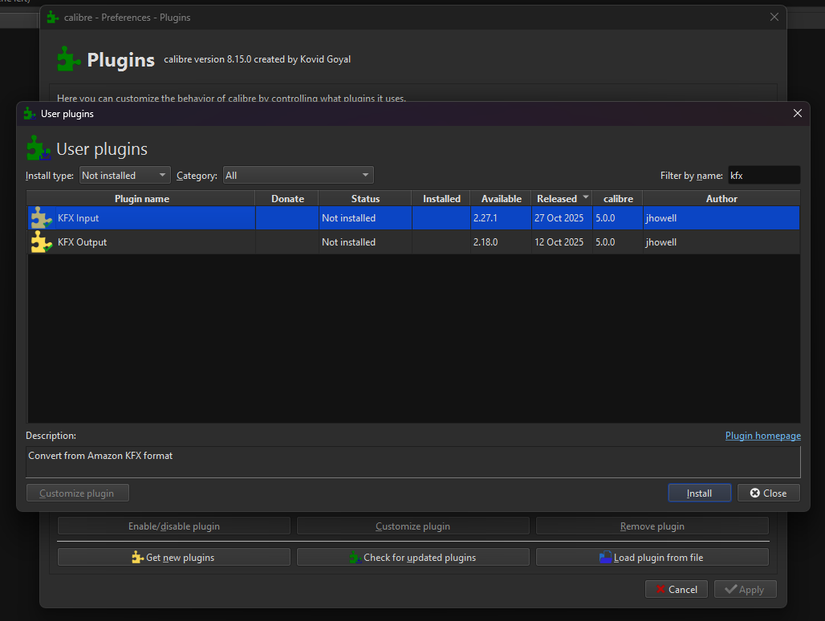The width and height of the screenshot is (825, 621).
Task: Click the calibre Preferences title bar icon
Action: tap(53, 17)
